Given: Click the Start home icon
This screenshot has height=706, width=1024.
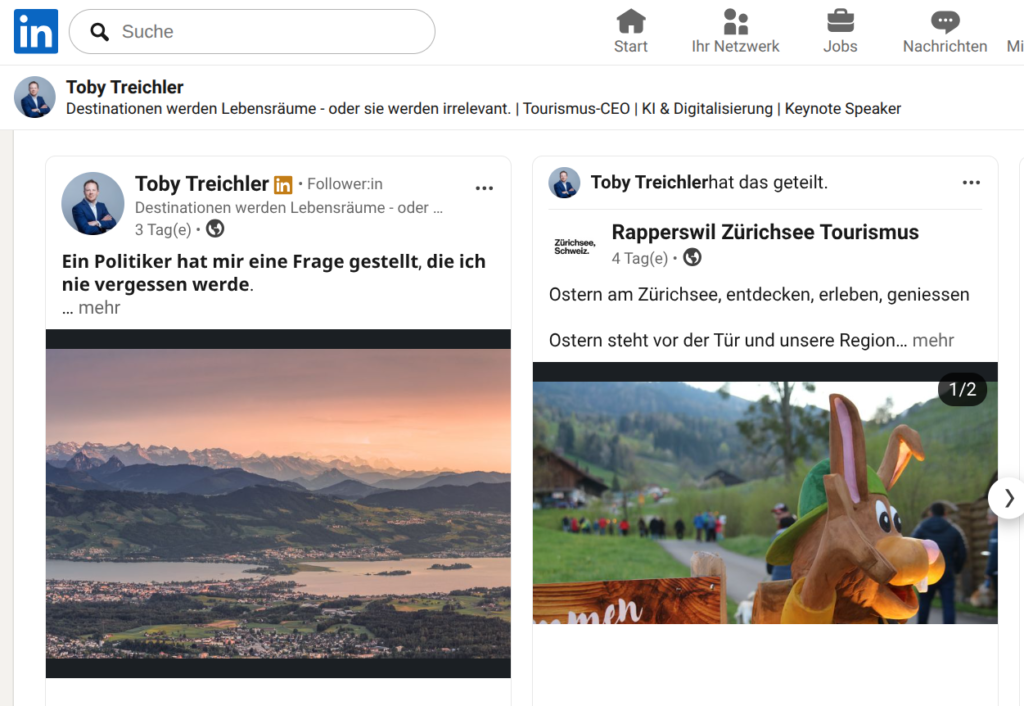Looking at the screenshot, I should click(x=631, y=21).
